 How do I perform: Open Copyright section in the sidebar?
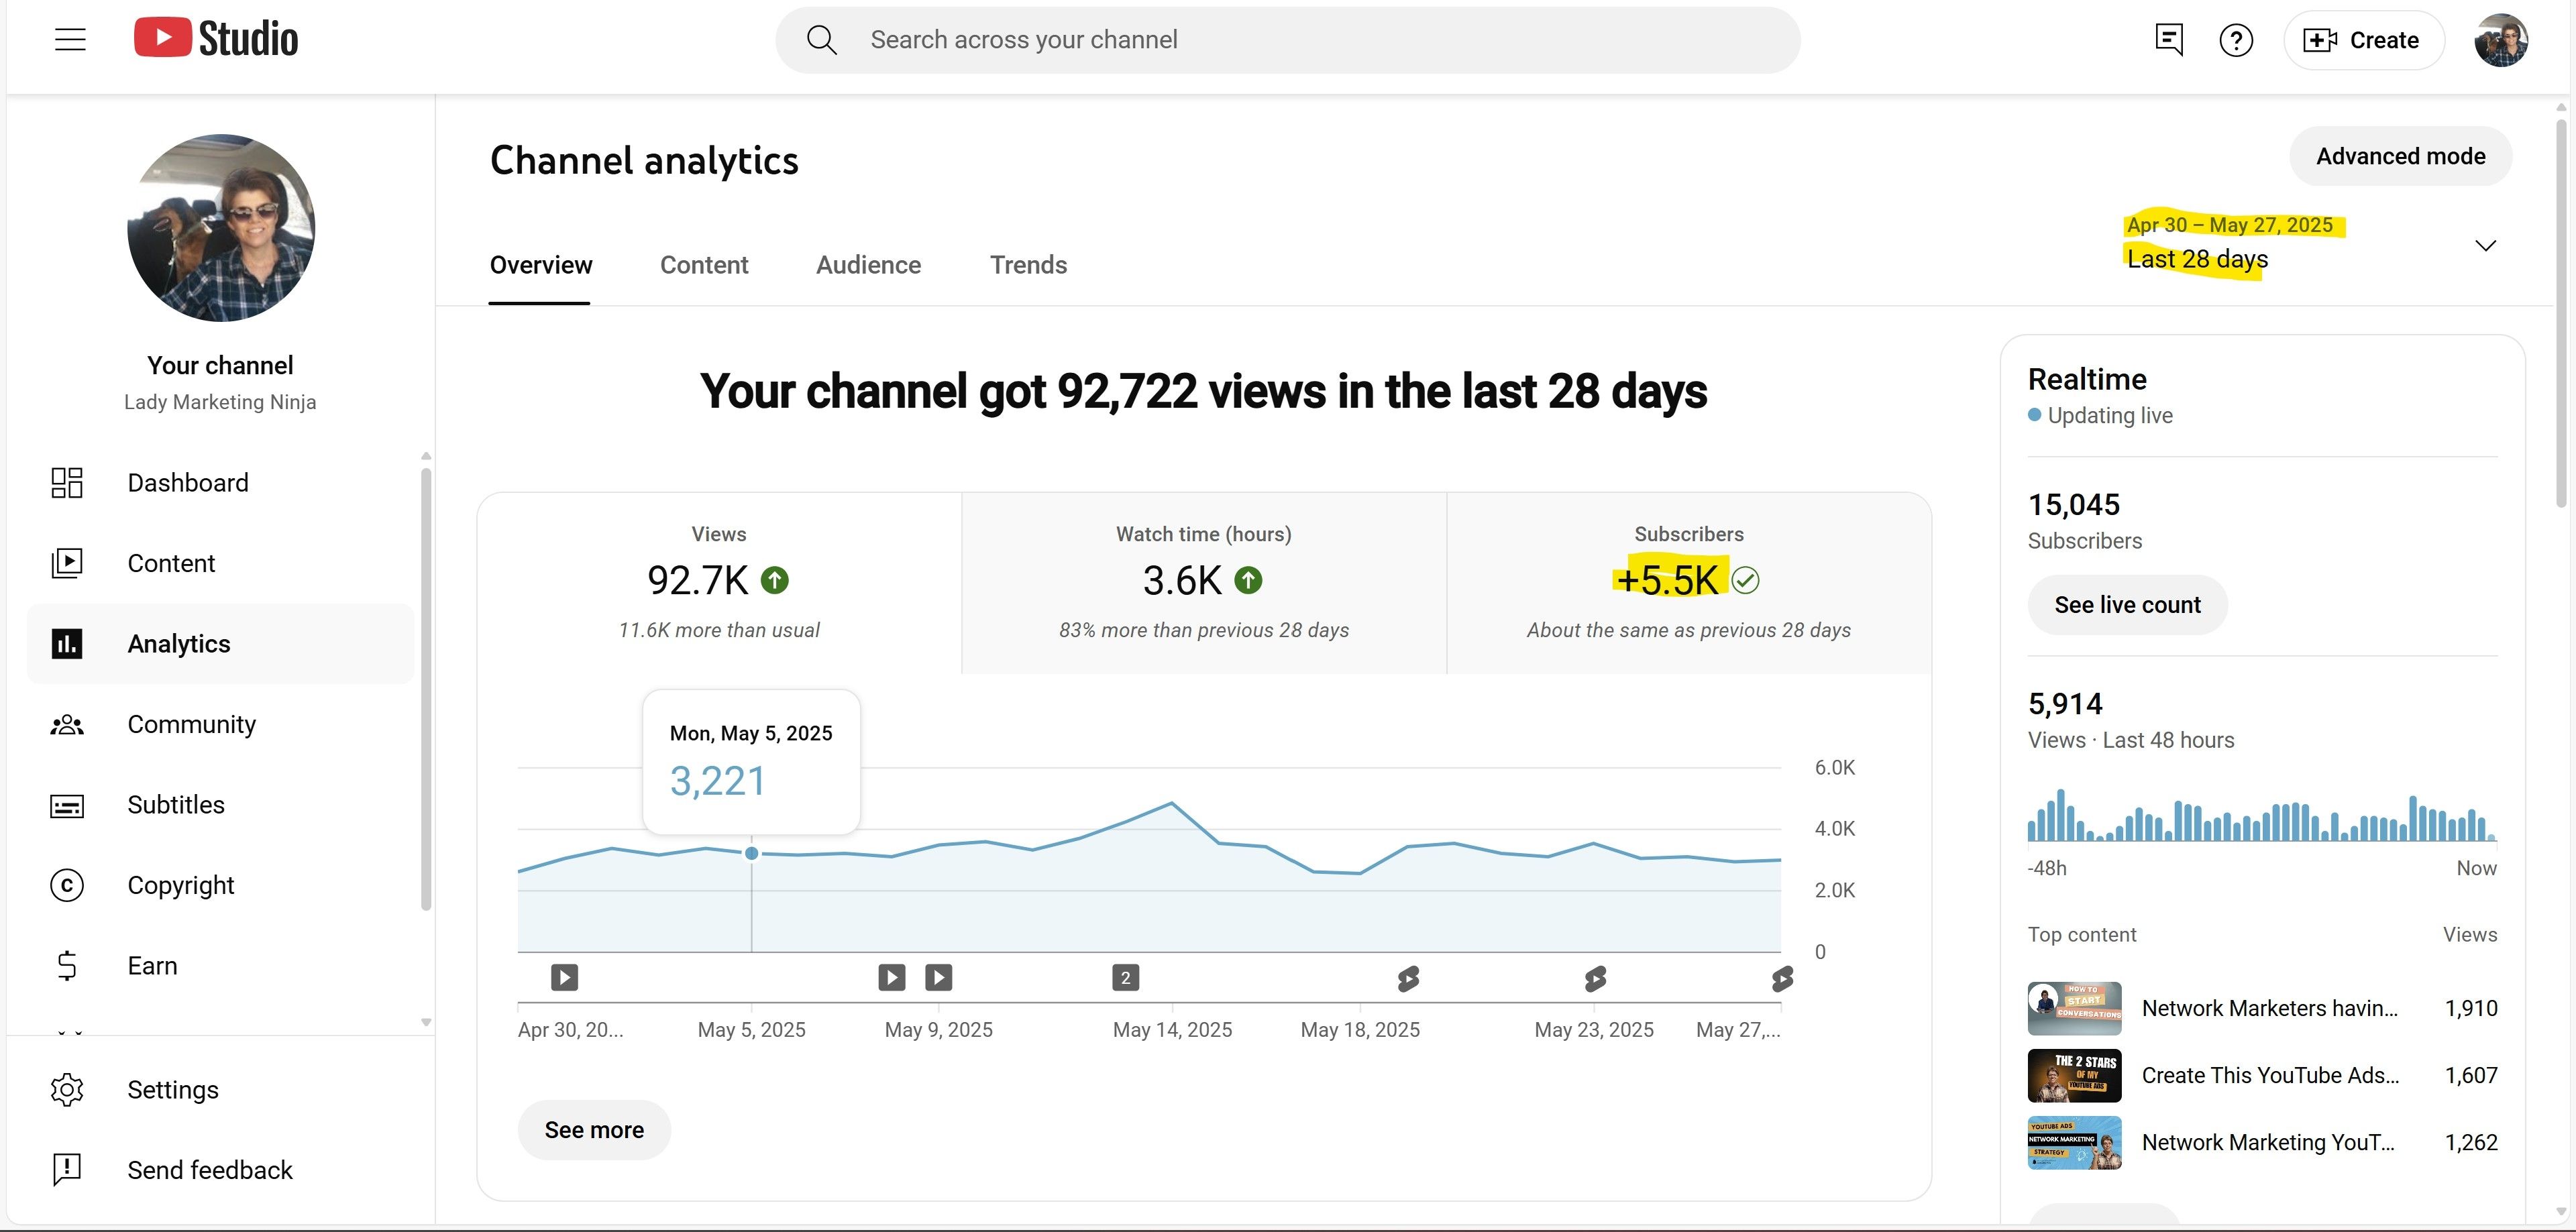[x=180, y=885]
